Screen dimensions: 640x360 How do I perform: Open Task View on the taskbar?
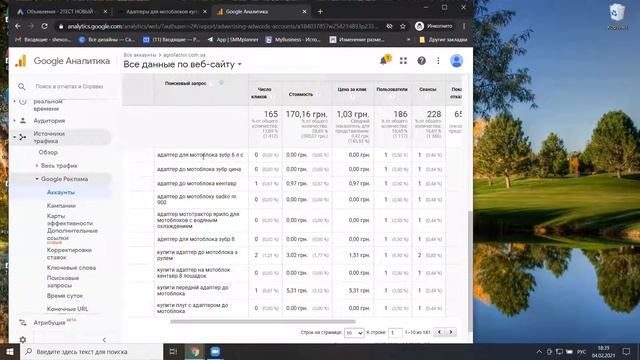click(x=173, y=351)
